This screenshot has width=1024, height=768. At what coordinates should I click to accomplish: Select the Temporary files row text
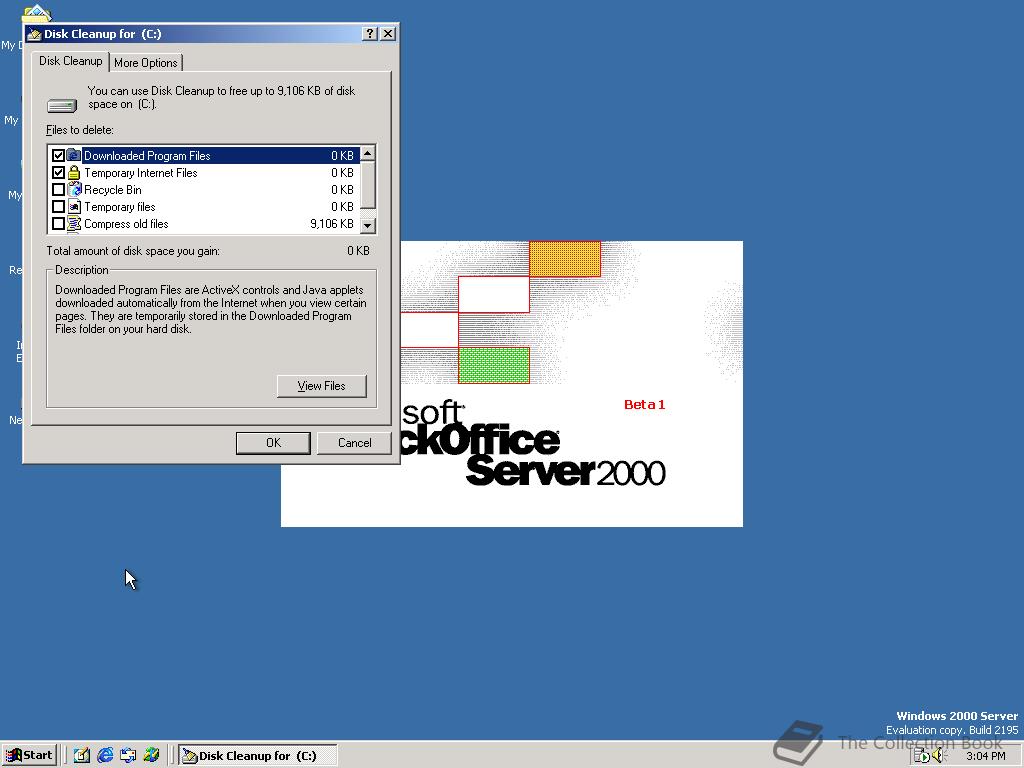pos(120,206)
